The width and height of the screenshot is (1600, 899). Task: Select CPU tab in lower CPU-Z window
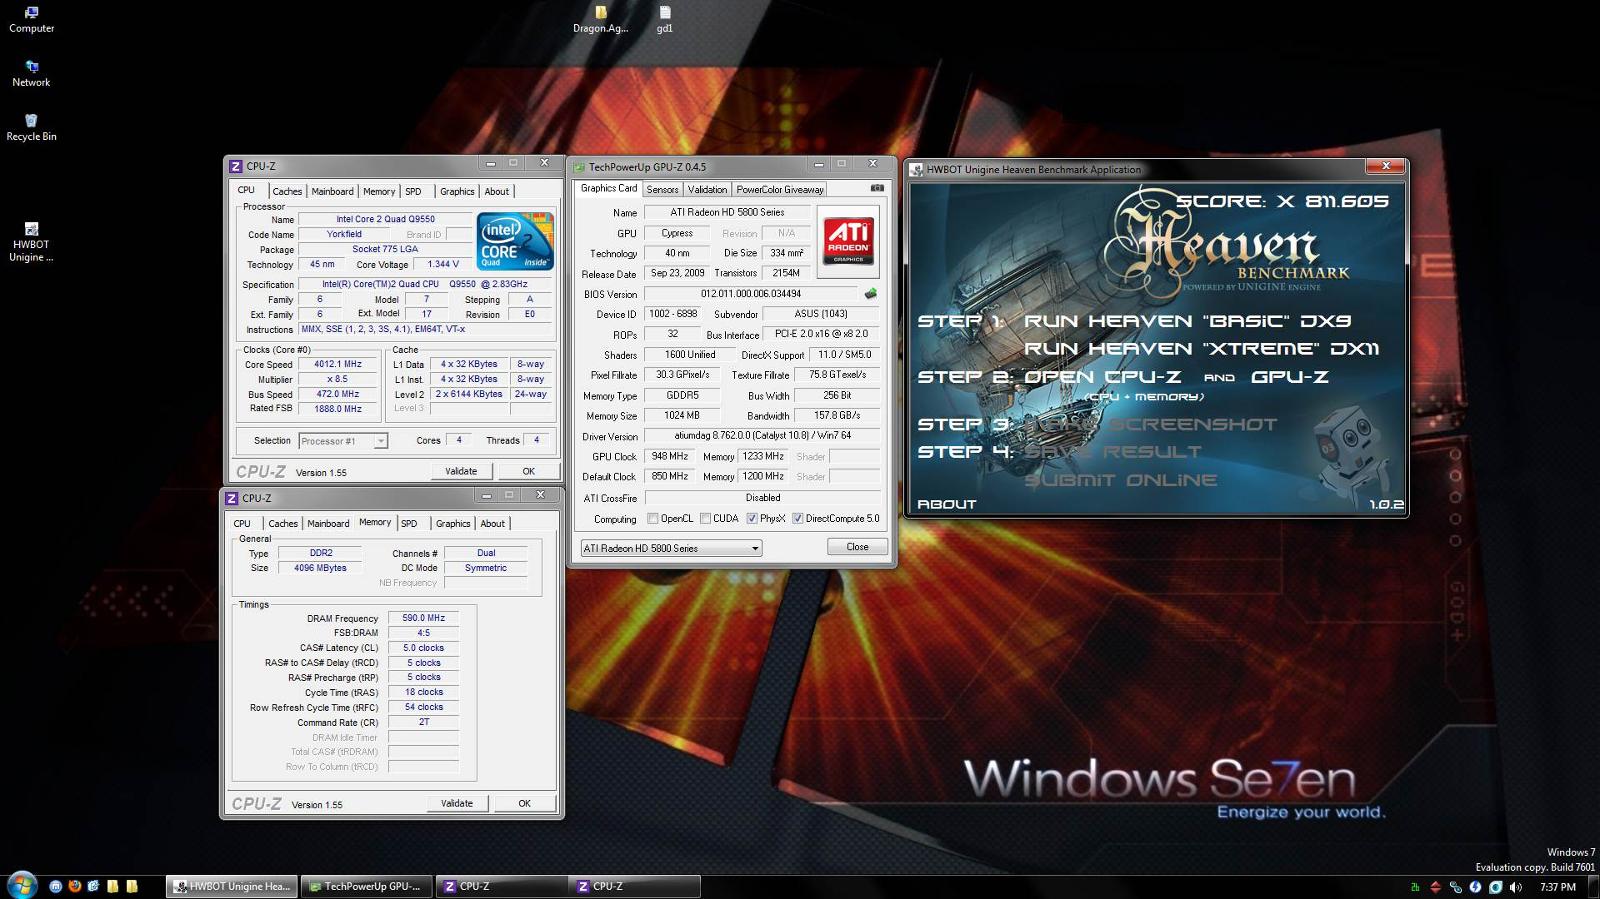242,523
